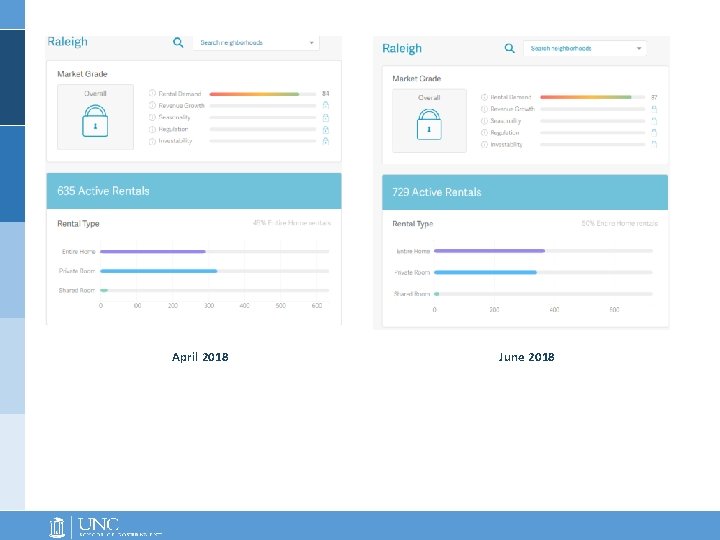Click purple Entire Home bar in June 2018 chart
Screen dimensions: 720x540
tap(489, 251)
